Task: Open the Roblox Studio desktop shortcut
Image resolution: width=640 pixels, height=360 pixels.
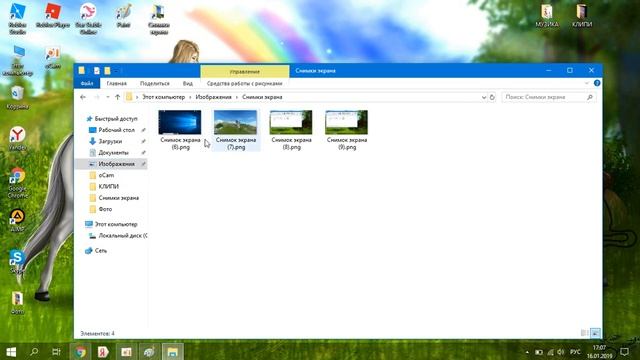Action: (x=17, y=18)
